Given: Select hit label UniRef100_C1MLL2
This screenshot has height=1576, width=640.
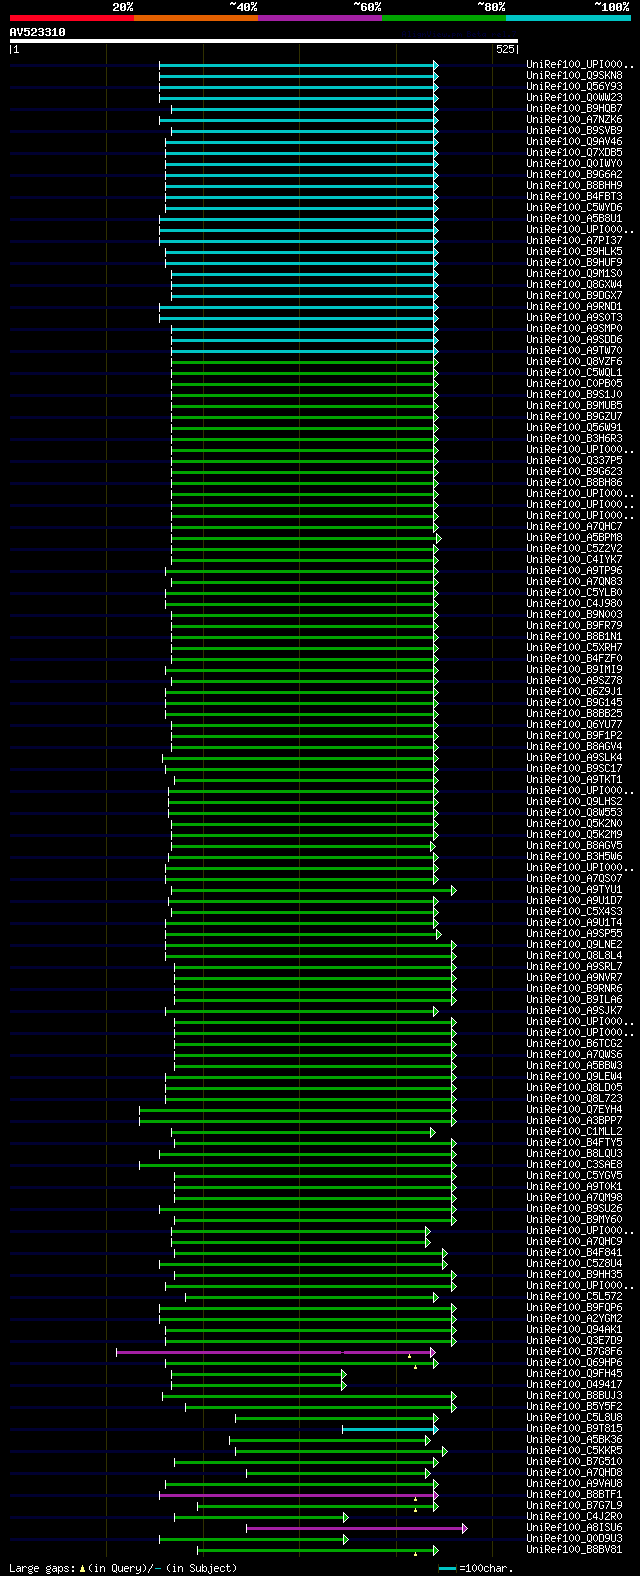Looking at the screenshot, I should (x=574, y=1131).
